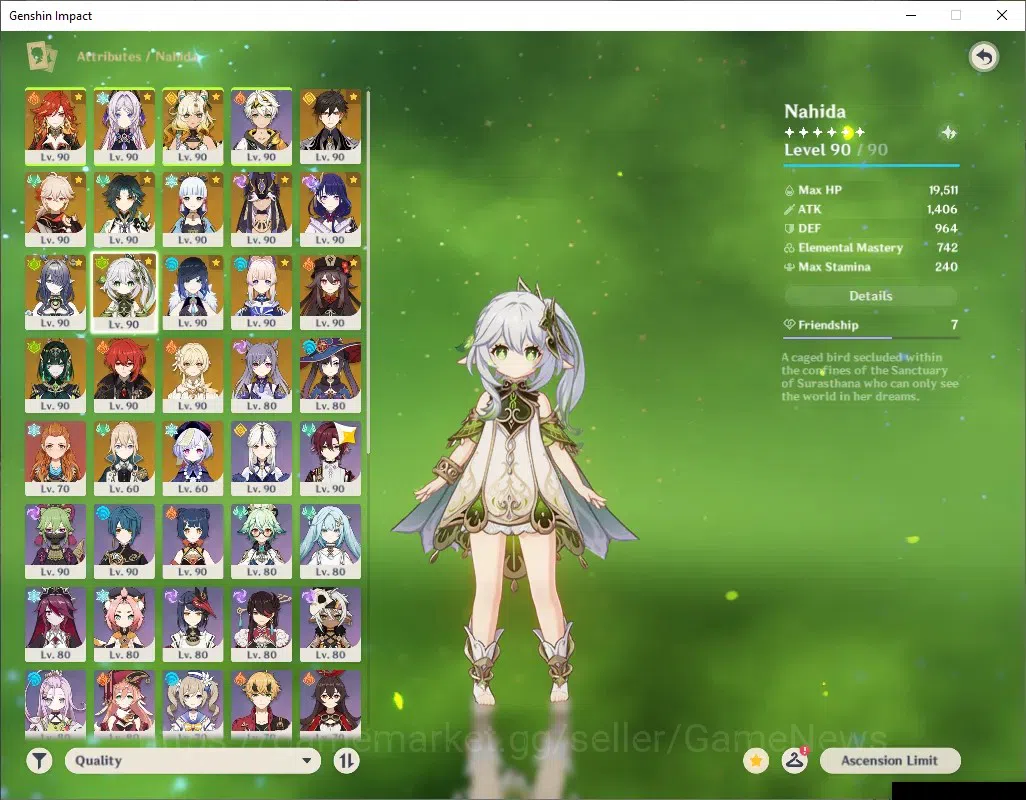Open the outfit hanger icon
The image size is (1026, 800).
[794, 761]
